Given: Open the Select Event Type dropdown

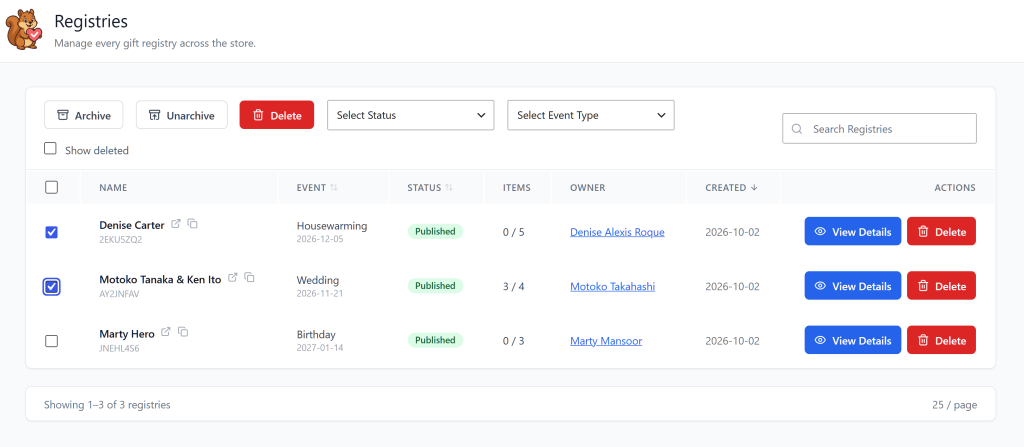Looking at the screenshot, I should [590, 115].
